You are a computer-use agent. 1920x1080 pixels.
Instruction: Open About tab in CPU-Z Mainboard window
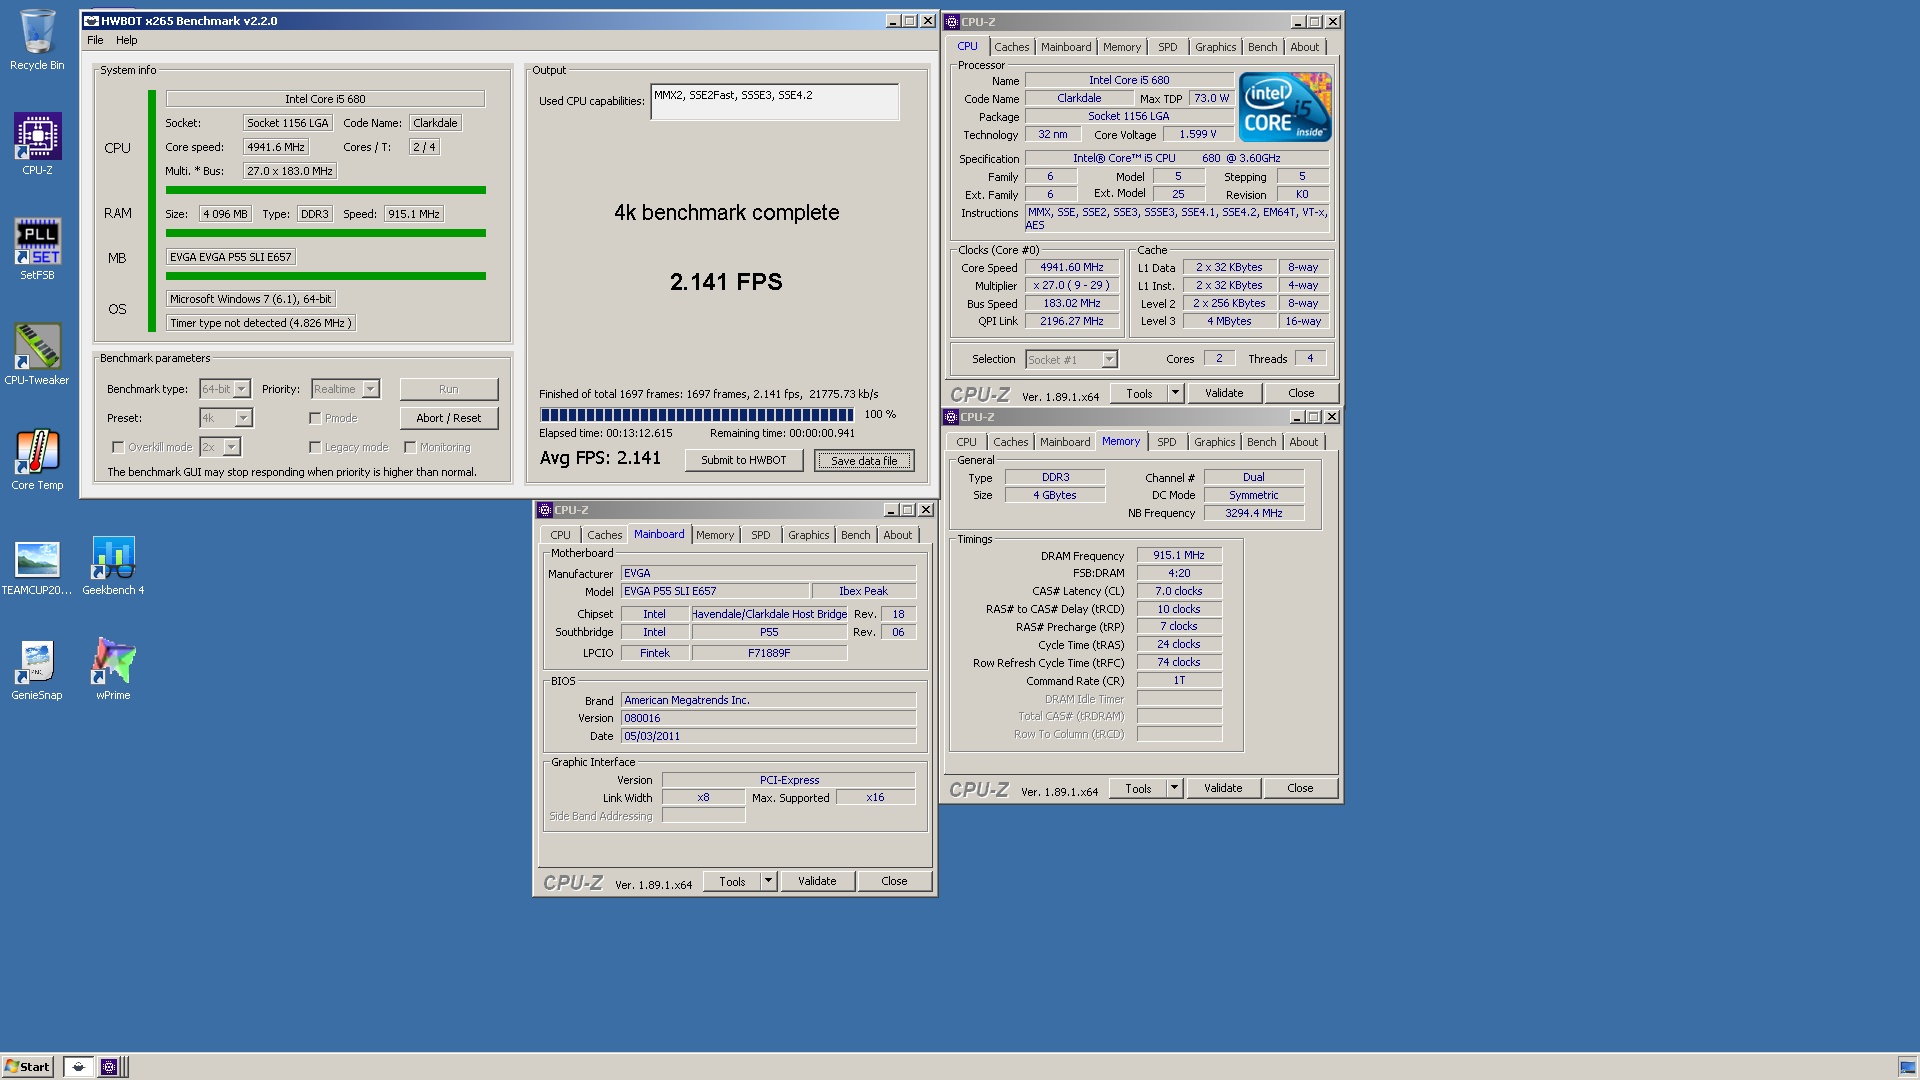[897, 535]
